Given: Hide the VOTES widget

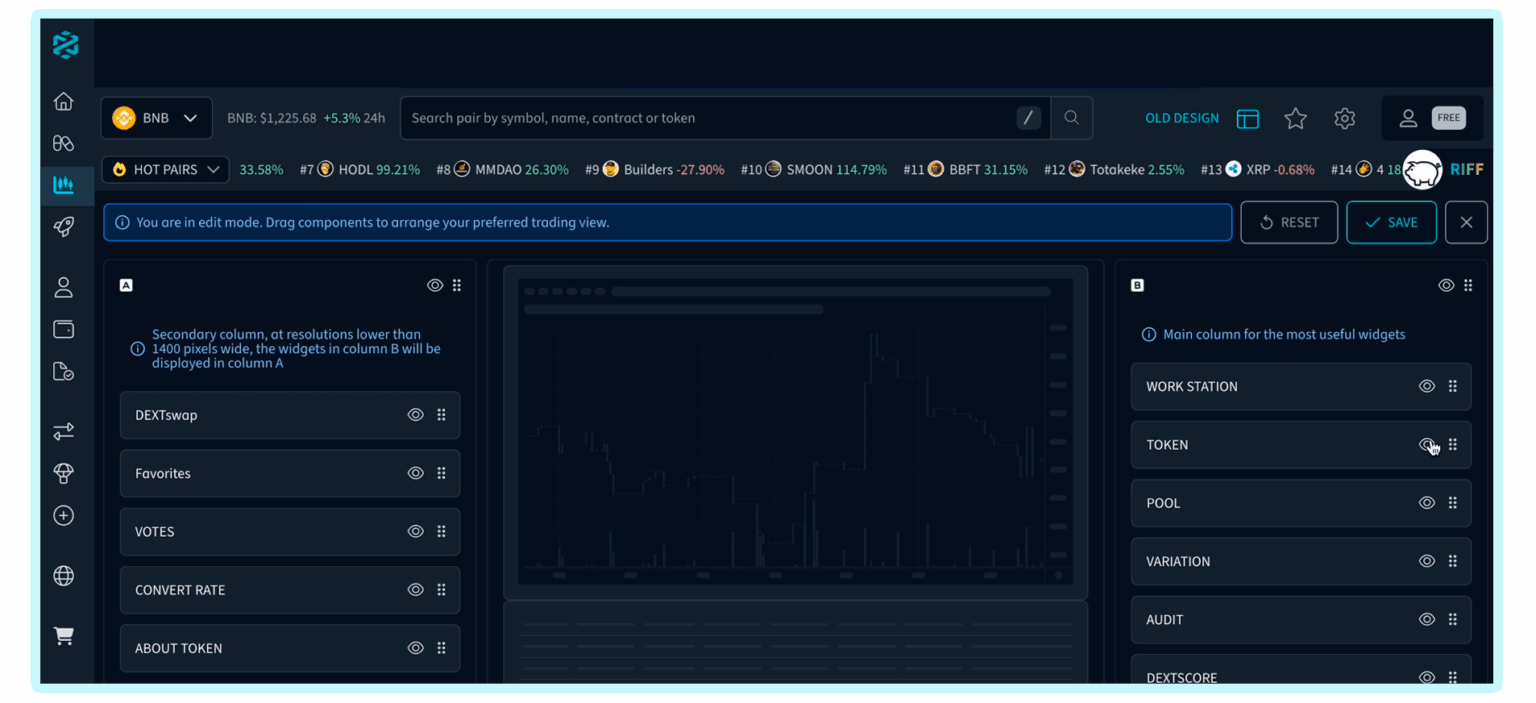Looking at the screenshot, I should [x=416, y=531].
